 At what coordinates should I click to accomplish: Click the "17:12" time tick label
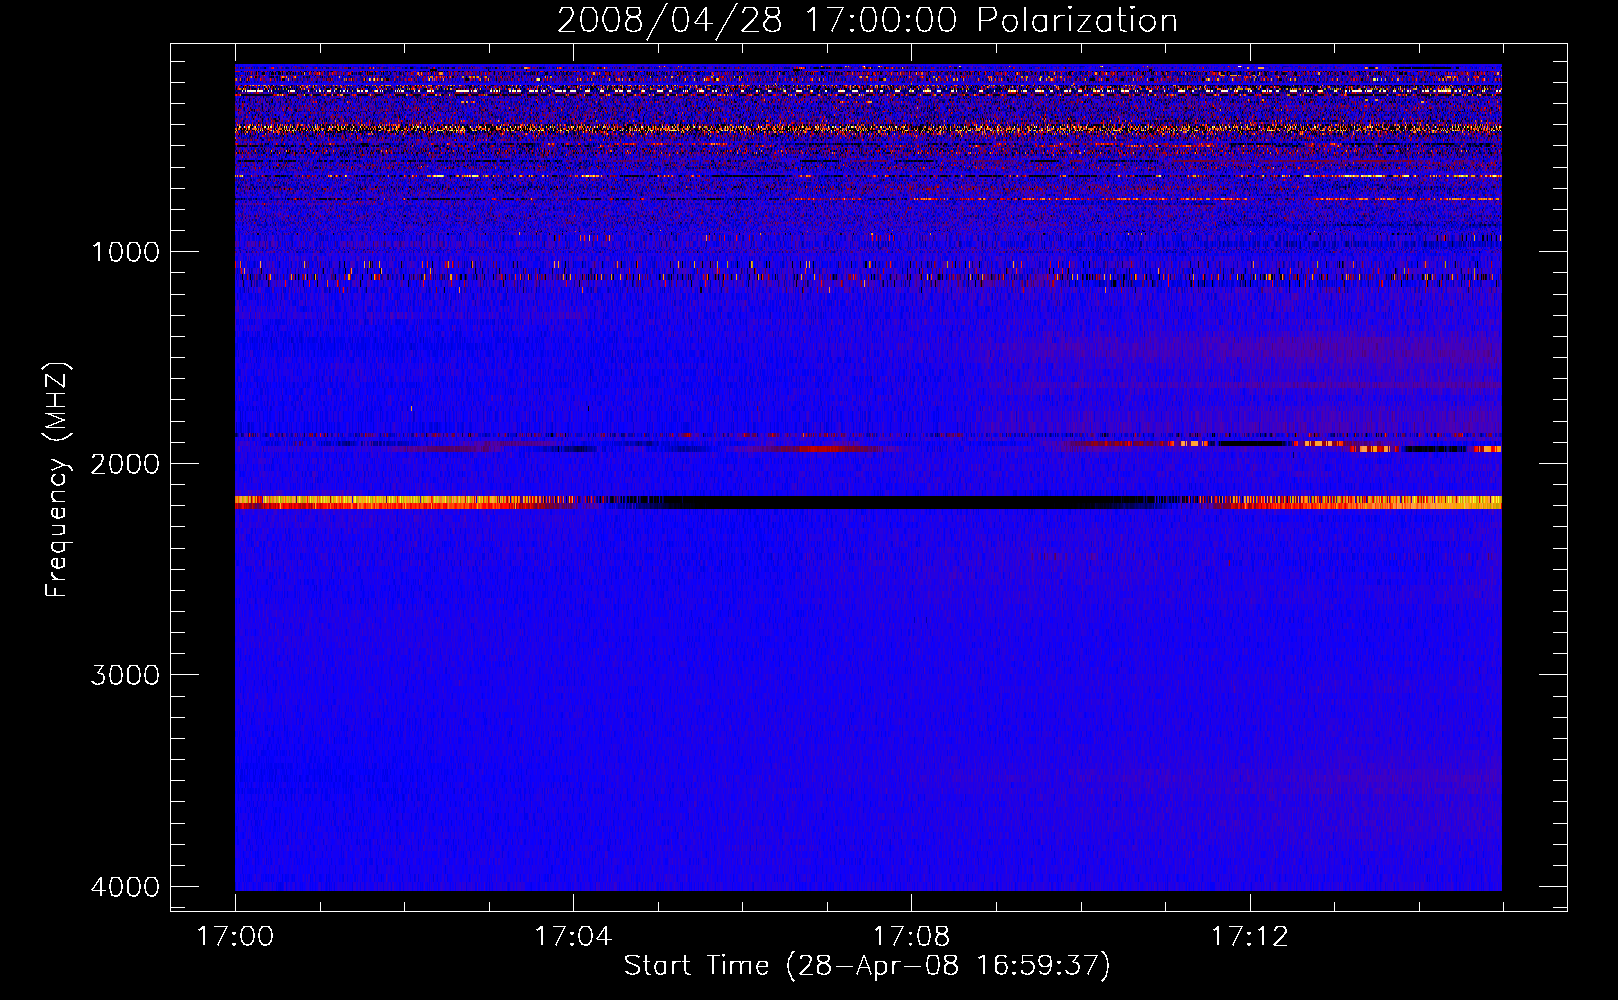tap(1249, 936)
